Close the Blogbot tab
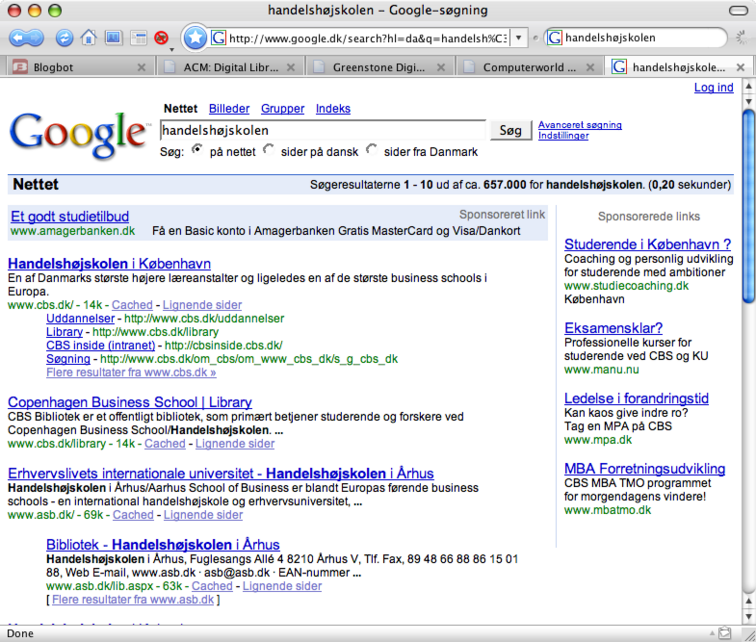 click(141, 68)
